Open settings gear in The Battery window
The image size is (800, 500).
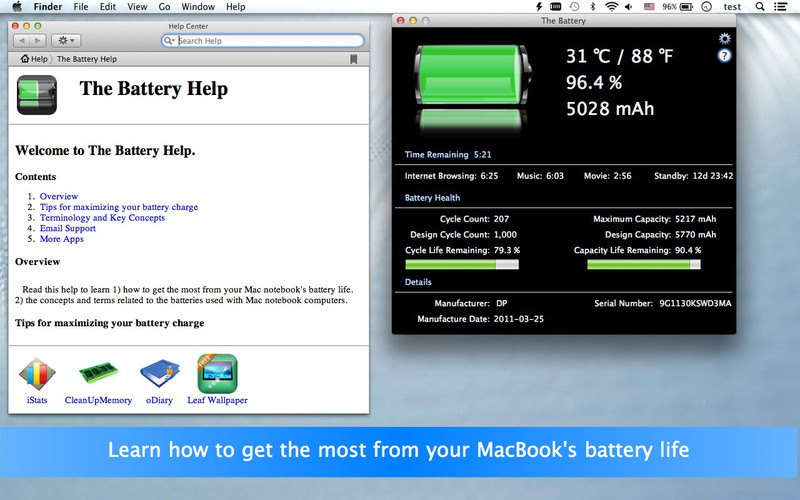pos(724,38)
